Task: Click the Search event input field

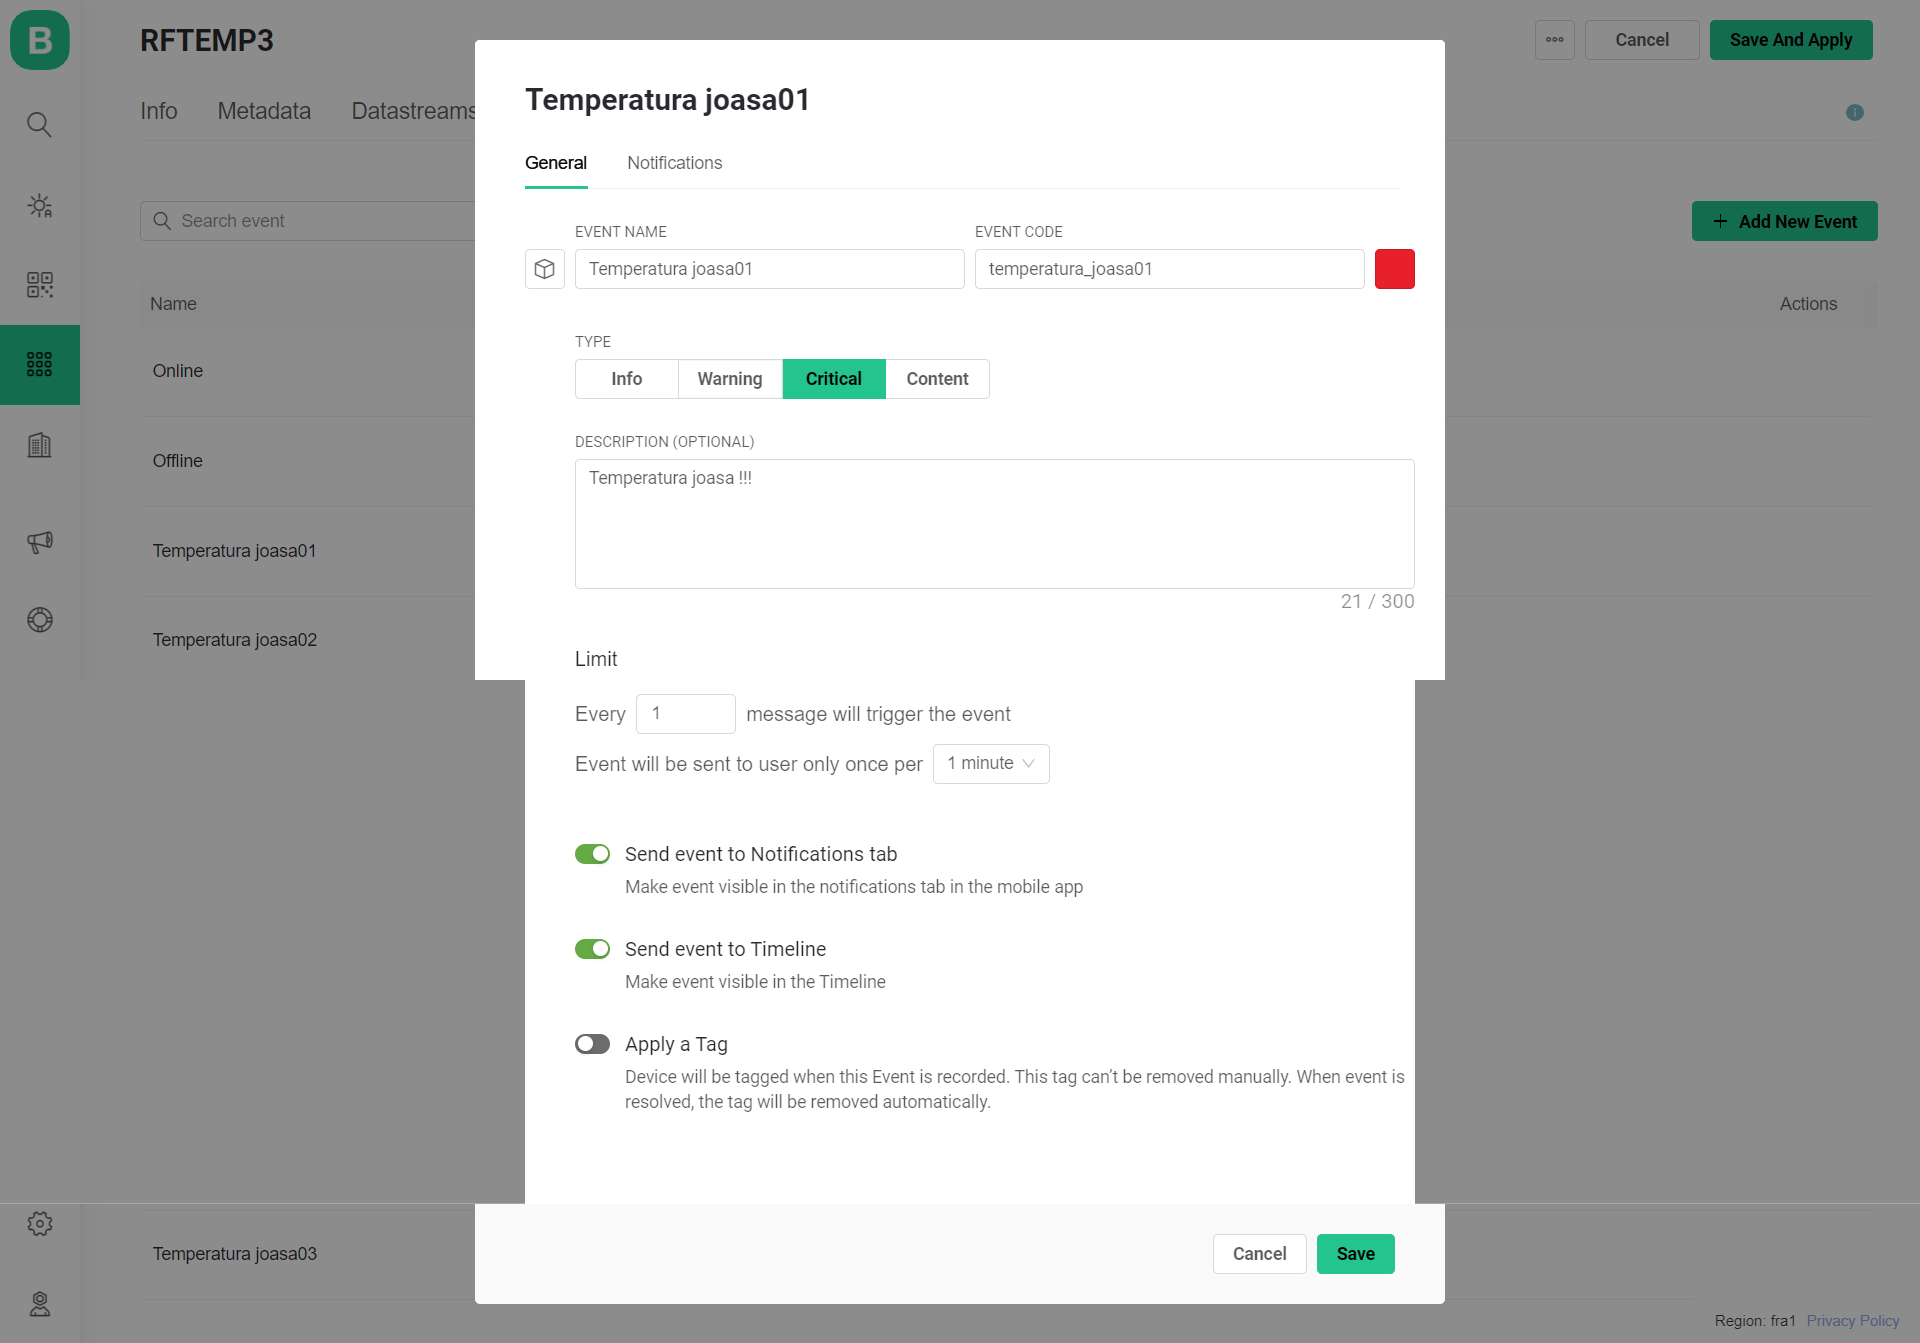Action: click(x=308, y=221)
